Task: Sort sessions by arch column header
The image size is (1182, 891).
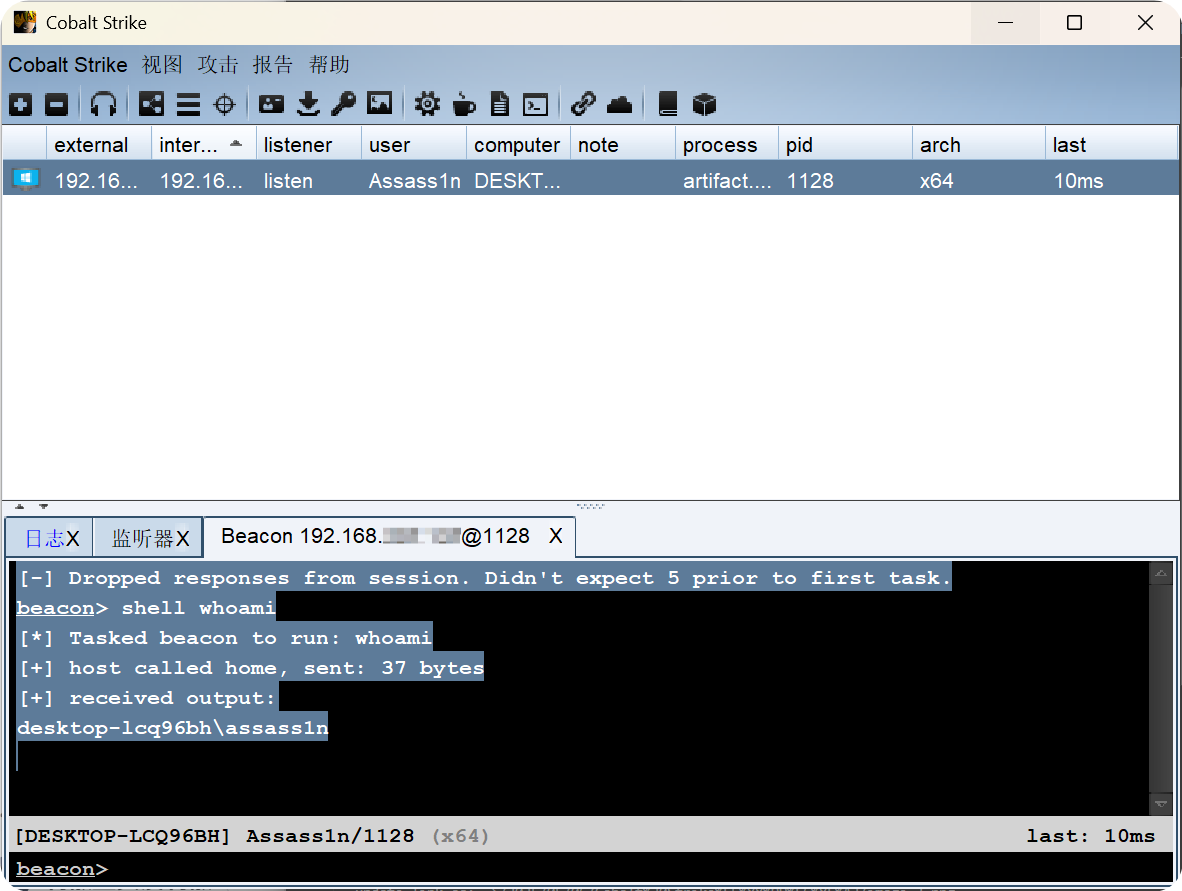Action: (978, 145)
